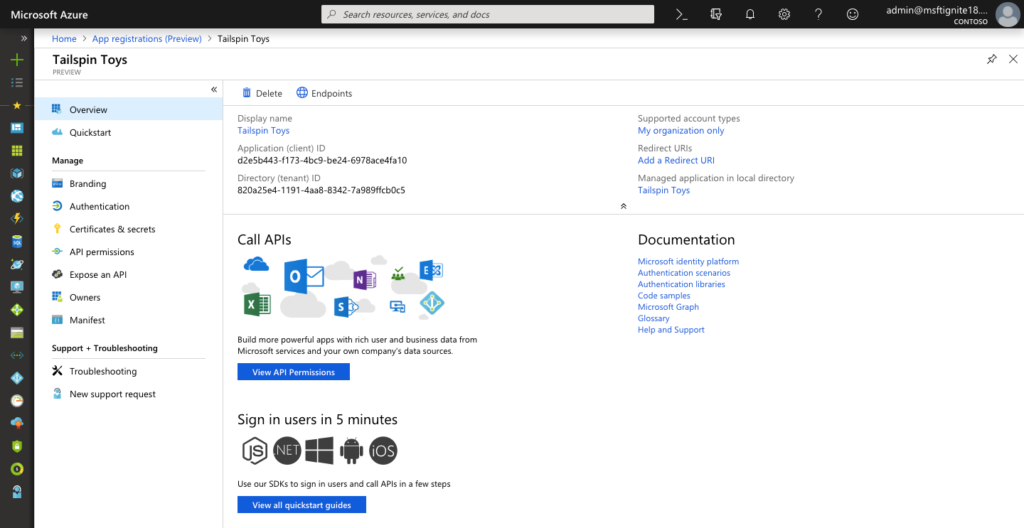Screen dimensions: 1024x528
Task: Click the Delete toolbar button
Action: point(262,93)
